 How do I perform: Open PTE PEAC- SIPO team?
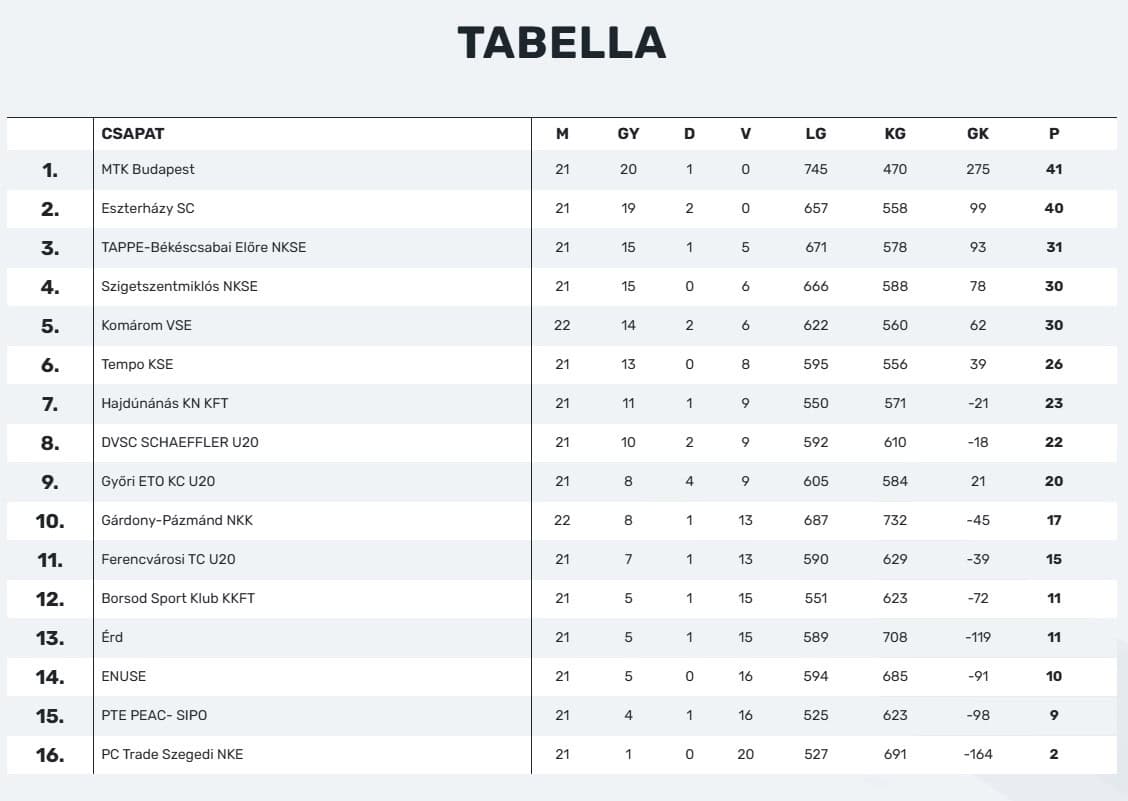pos(154,715)
